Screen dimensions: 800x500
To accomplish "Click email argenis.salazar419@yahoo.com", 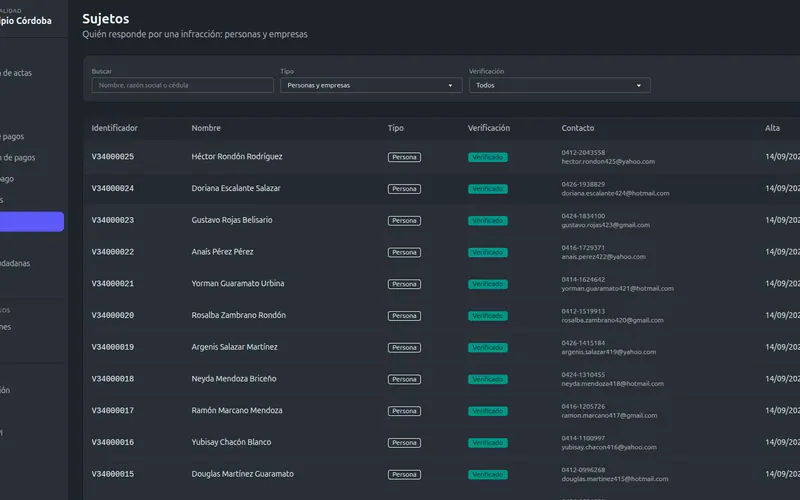I will pyautogui.click(x=609, y=352).
